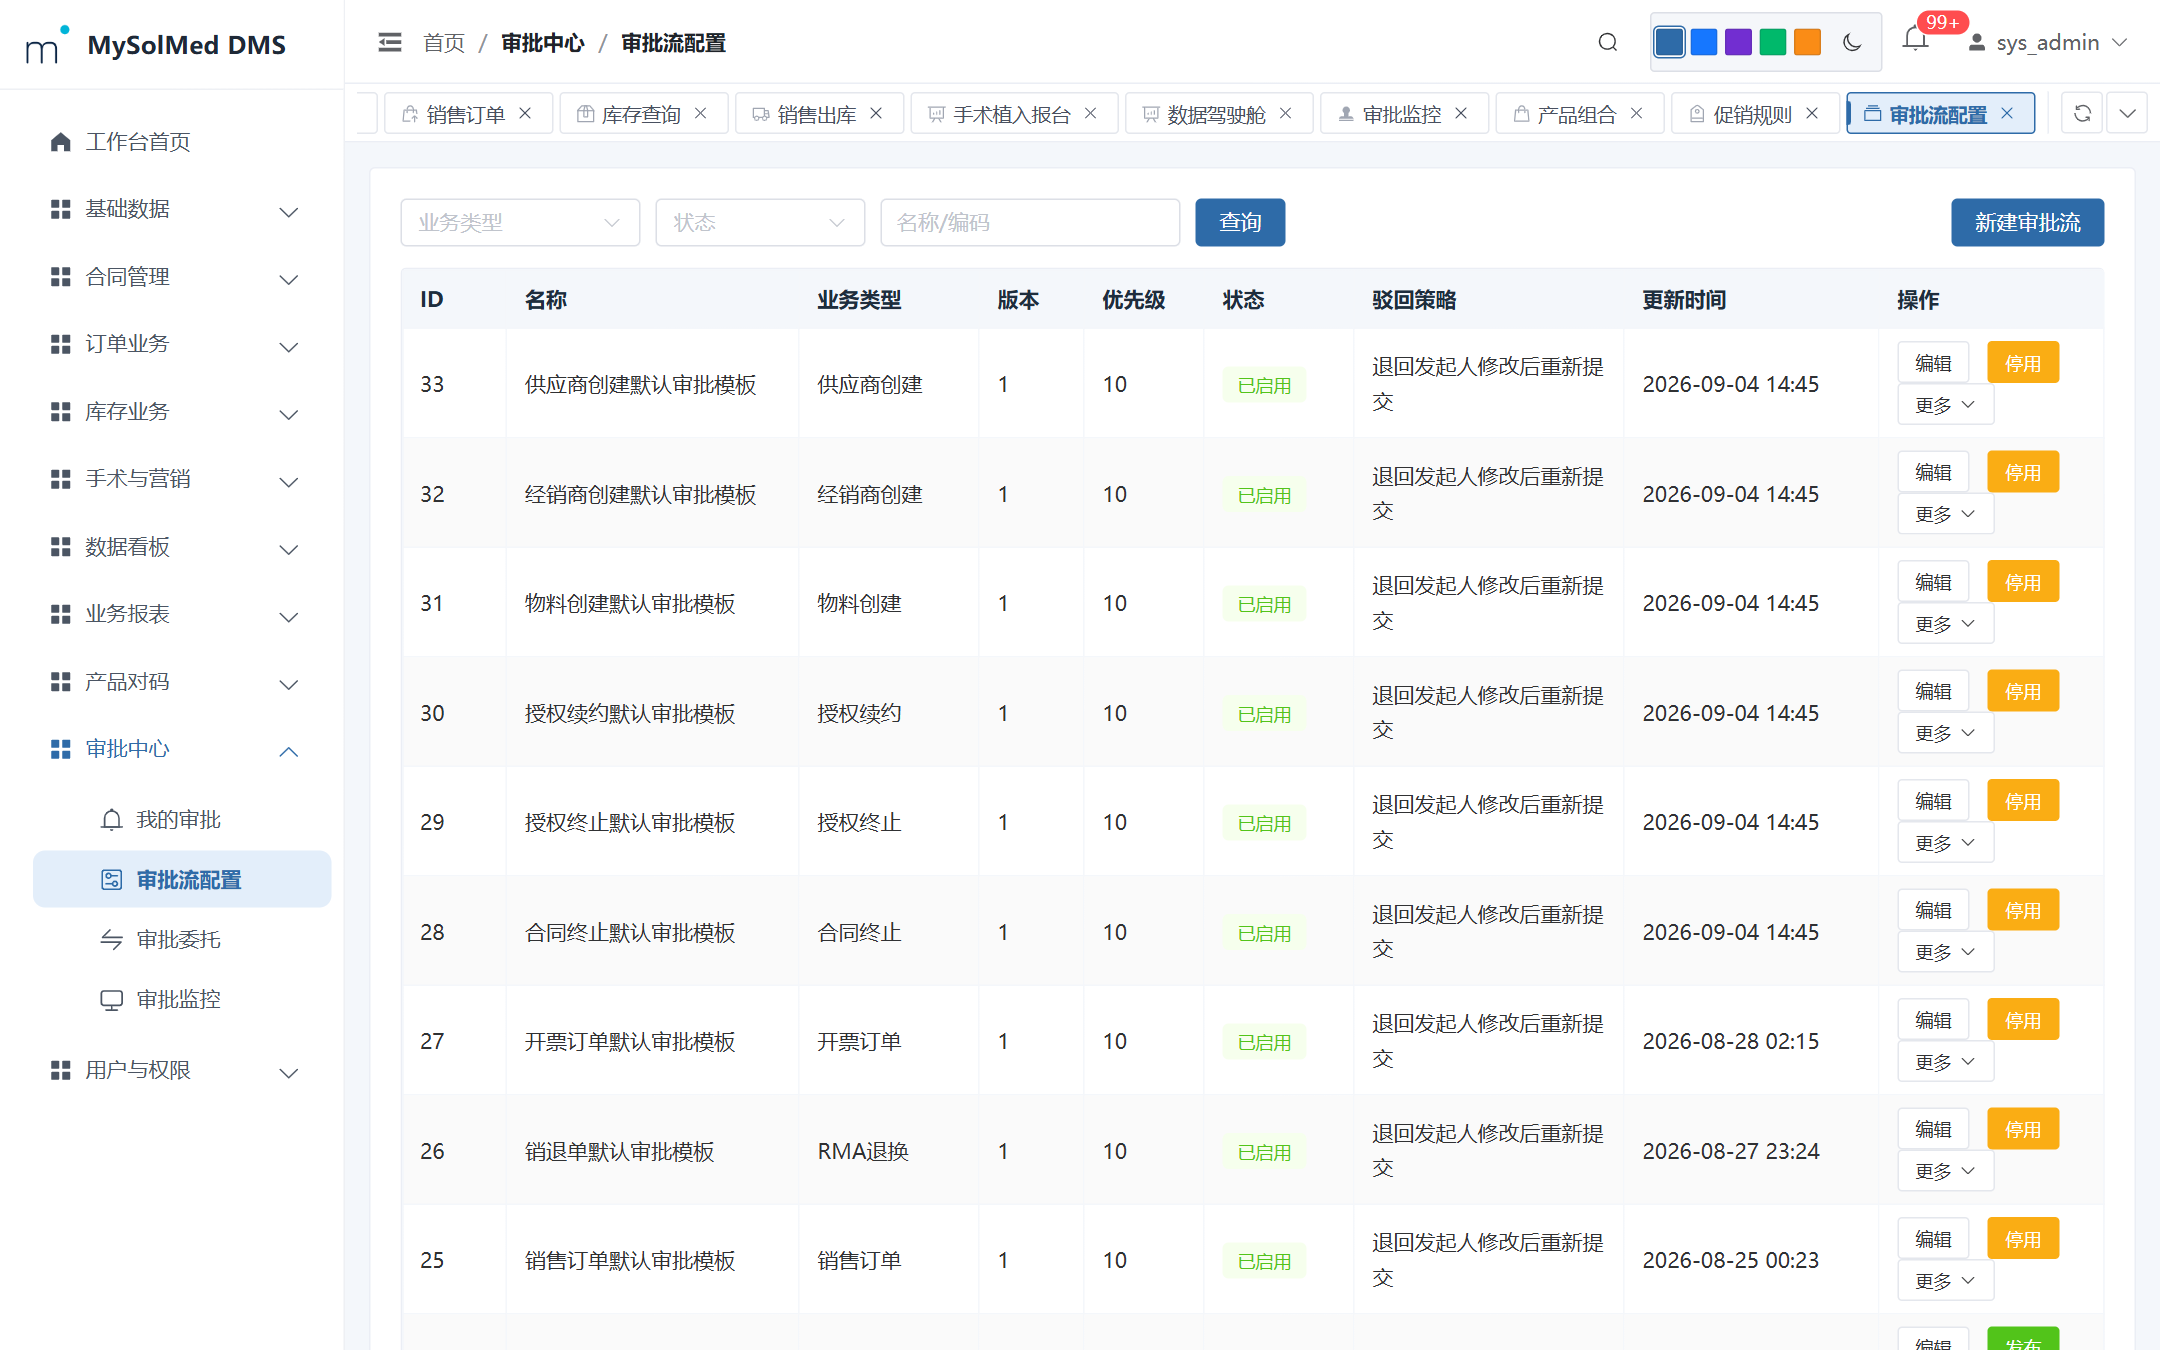Viewport: 2160px width, 1350px height.
Task: Open the 业务类型 filter dropdown
Action: (520, 222)
